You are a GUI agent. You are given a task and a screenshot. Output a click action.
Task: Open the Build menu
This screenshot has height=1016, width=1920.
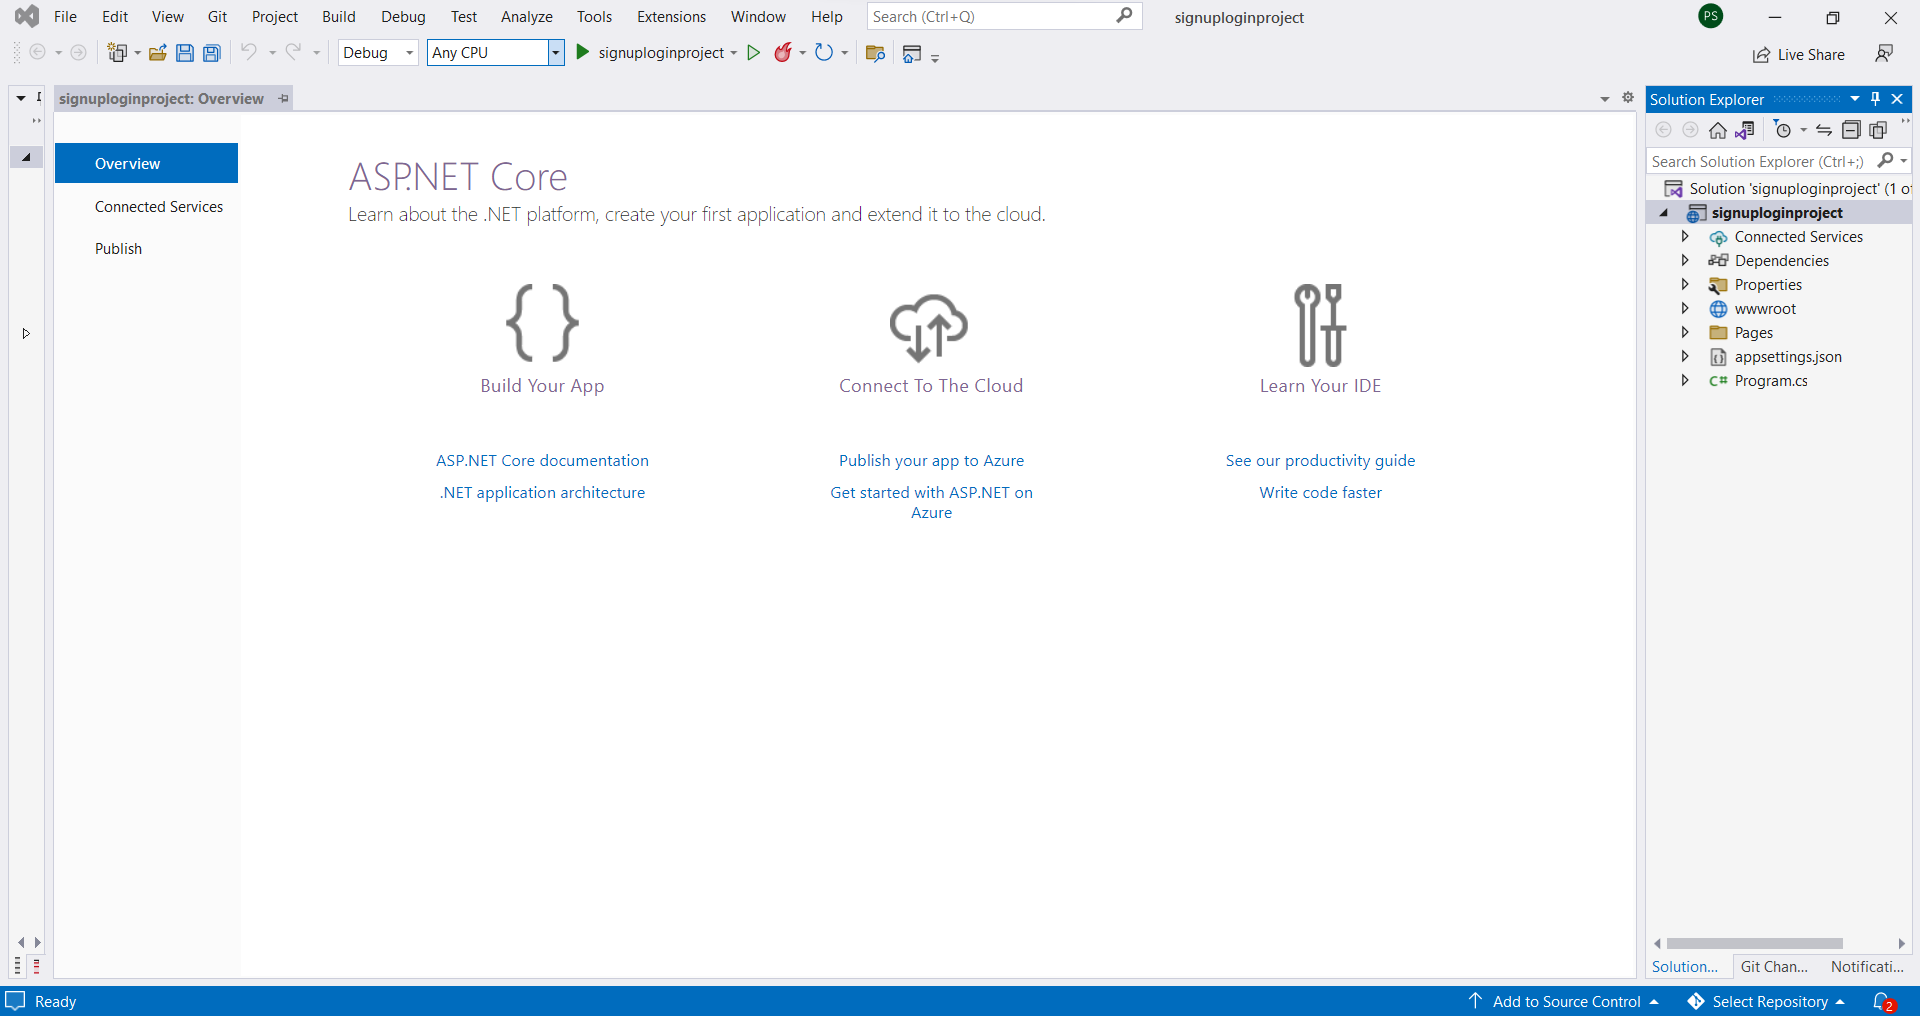[x=339, y=17]
